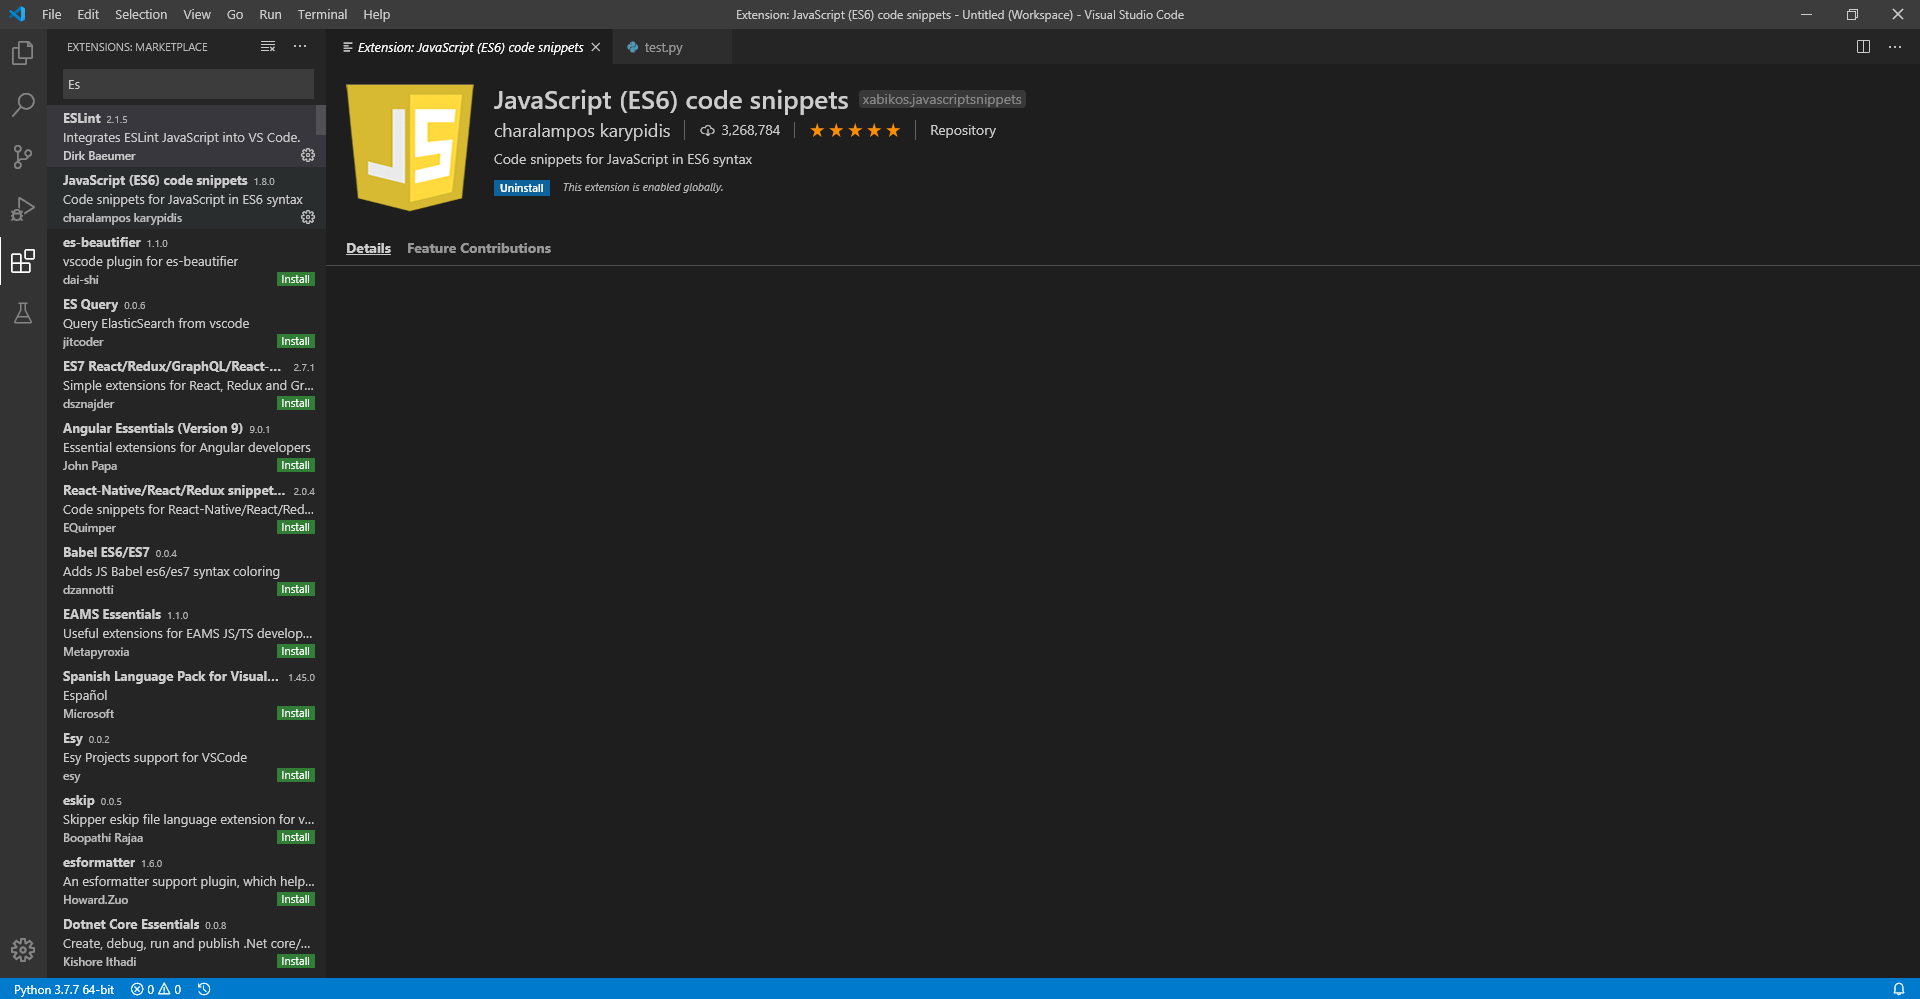This screenshot has height=999, width=1920.
Task: Install EAMS Essentials extension
Action: tap(295, 652)
